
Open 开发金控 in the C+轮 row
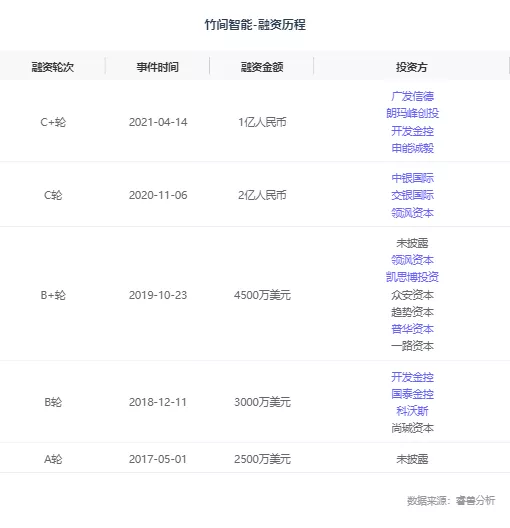(412, 131)
